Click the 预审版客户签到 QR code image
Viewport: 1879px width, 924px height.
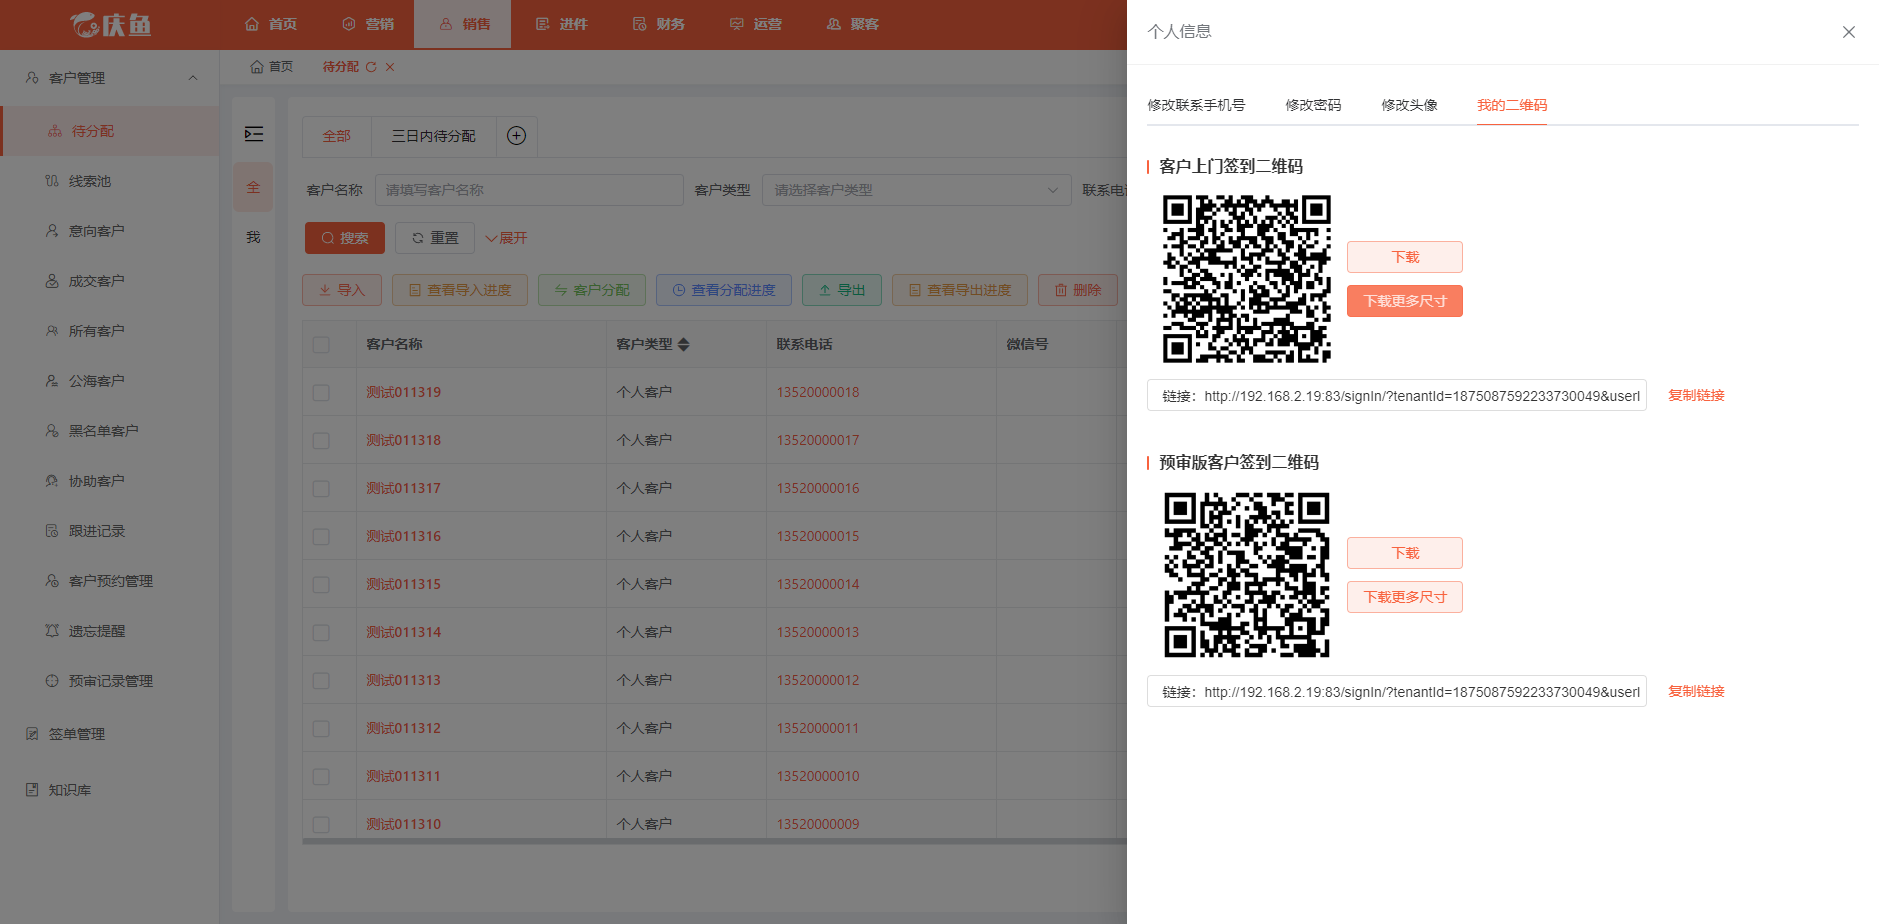pyautogui.click(x=1247, y=575)
